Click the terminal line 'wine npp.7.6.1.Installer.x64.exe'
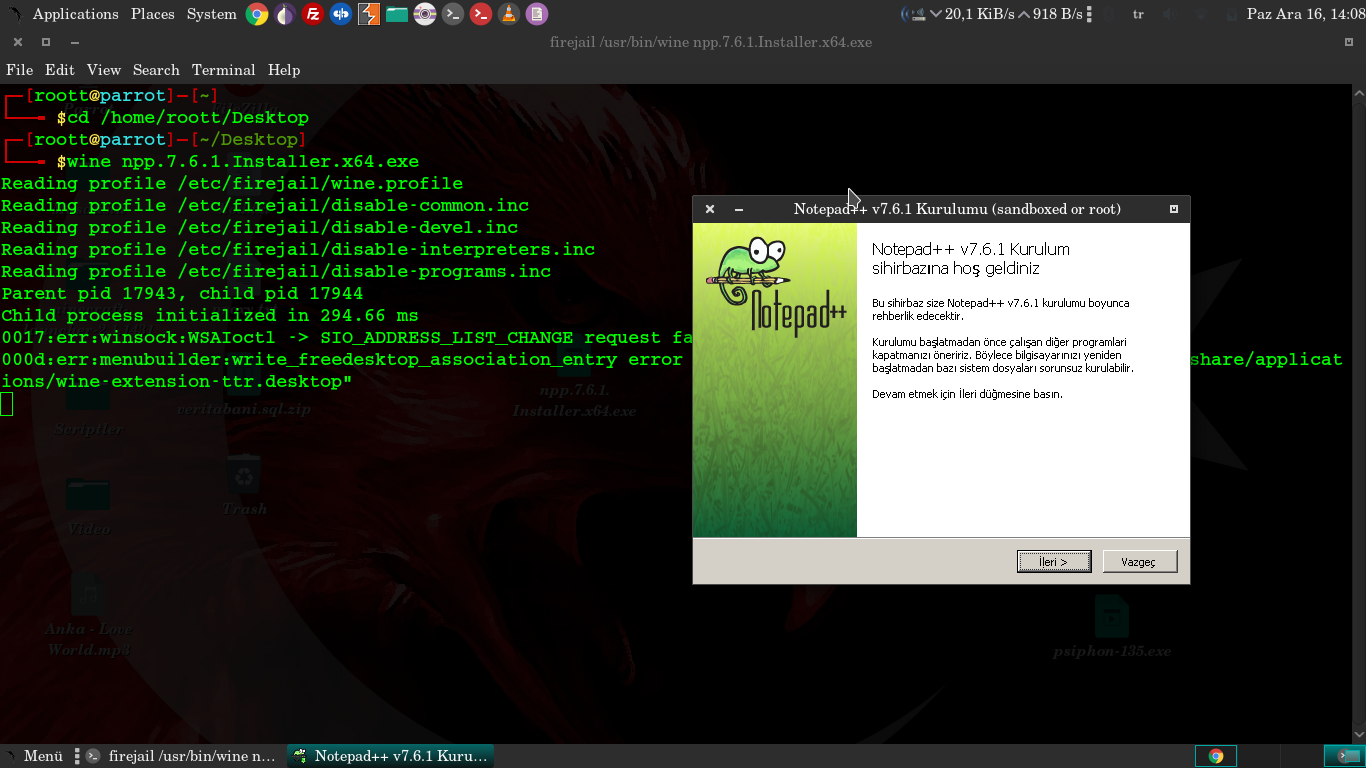Viewport: 1366px width, 768px height. click(243, 162)
